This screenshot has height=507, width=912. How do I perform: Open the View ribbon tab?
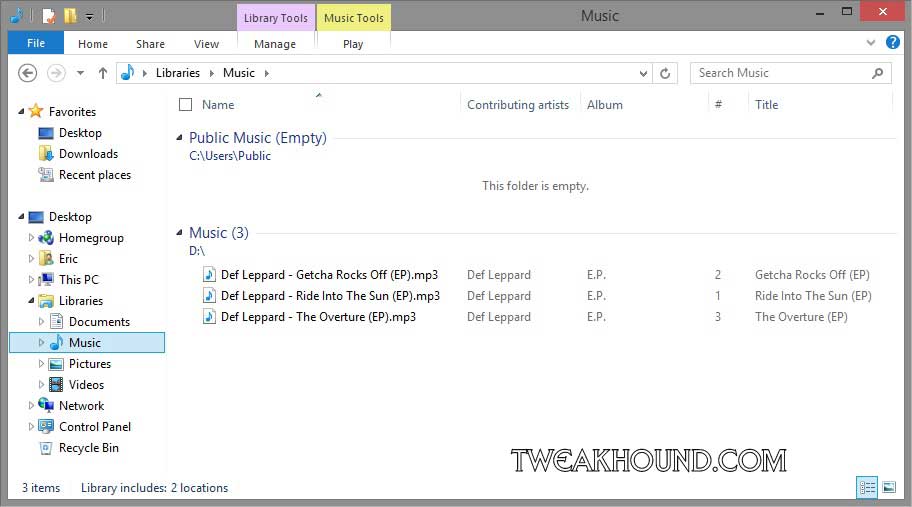(206, 44)
